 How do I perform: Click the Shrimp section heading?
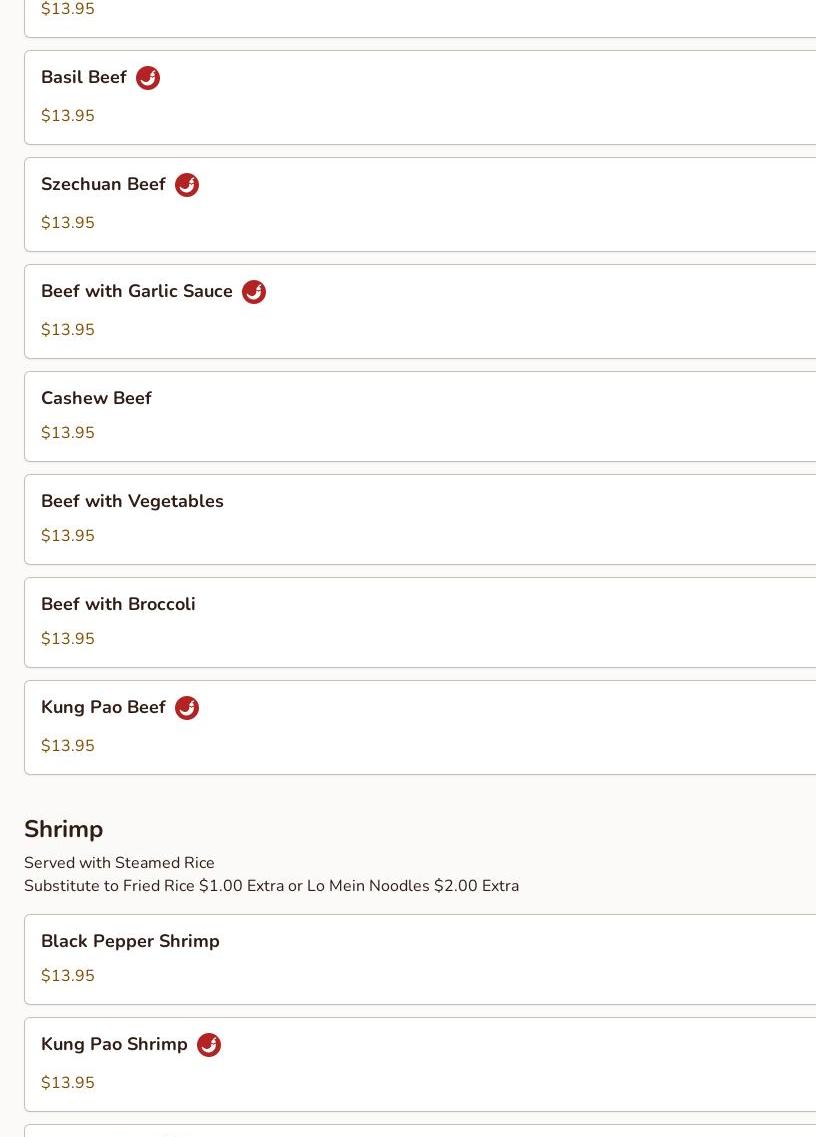(63, 829)
